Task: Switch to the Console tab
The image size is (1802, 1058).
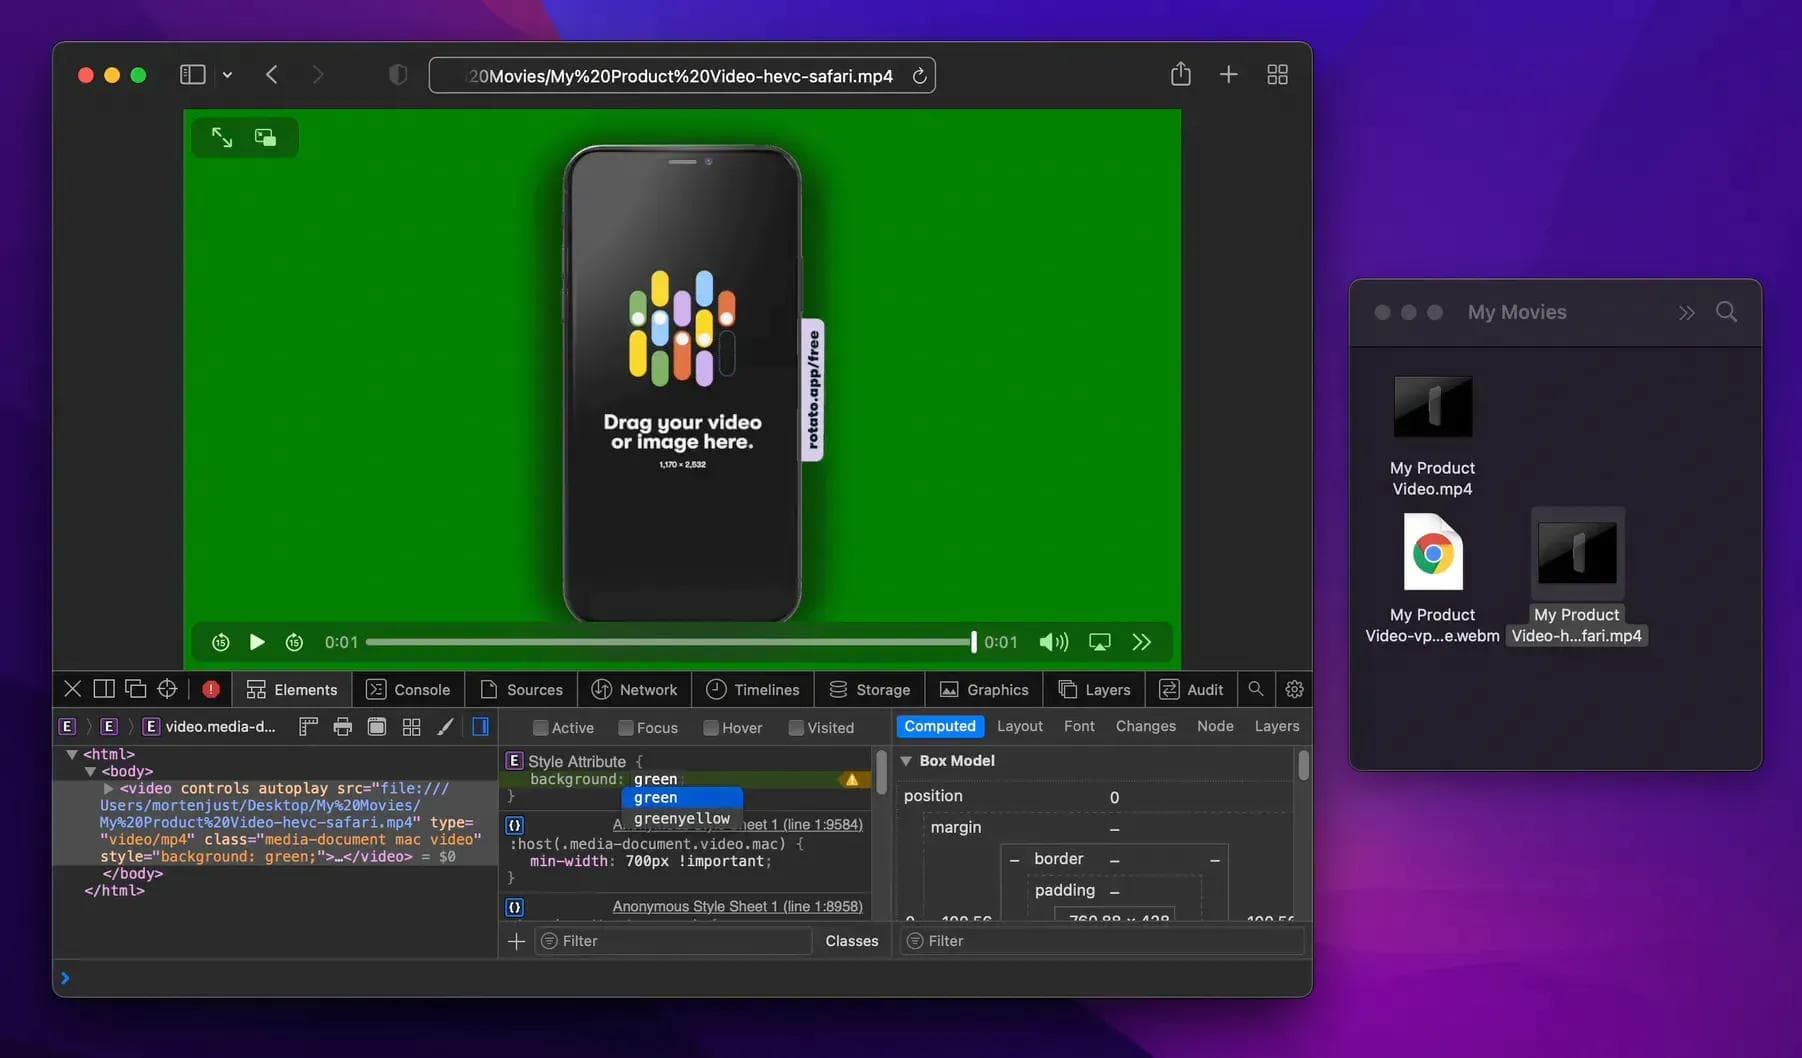Action: point(408,690)
